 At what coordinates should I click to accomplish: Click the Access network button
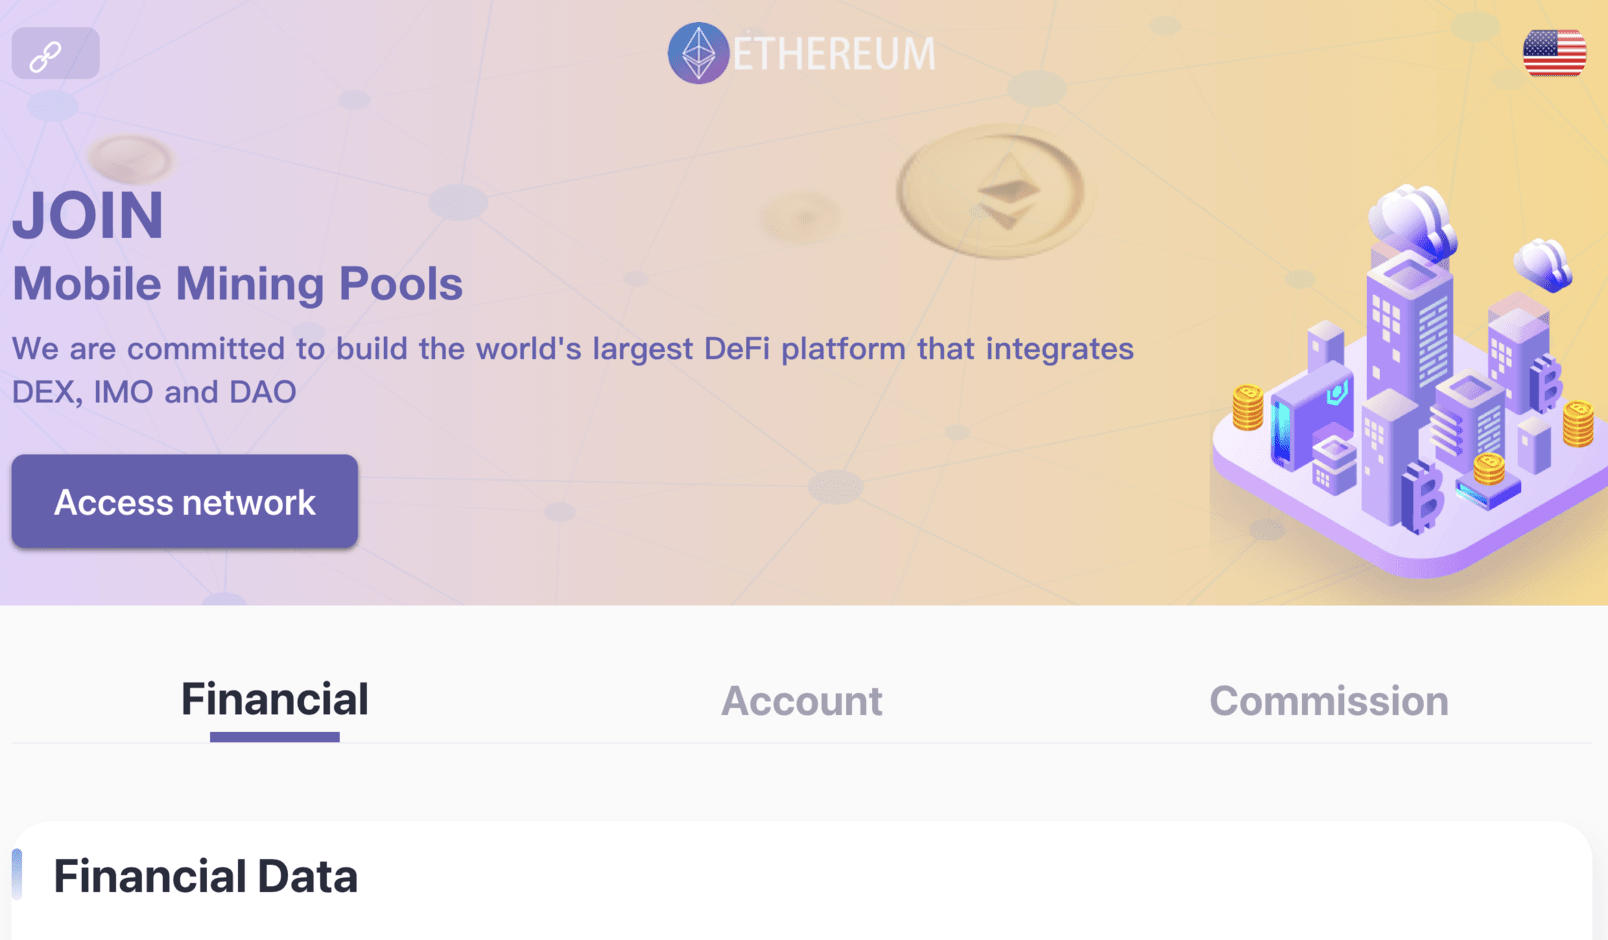pos(185,501)
